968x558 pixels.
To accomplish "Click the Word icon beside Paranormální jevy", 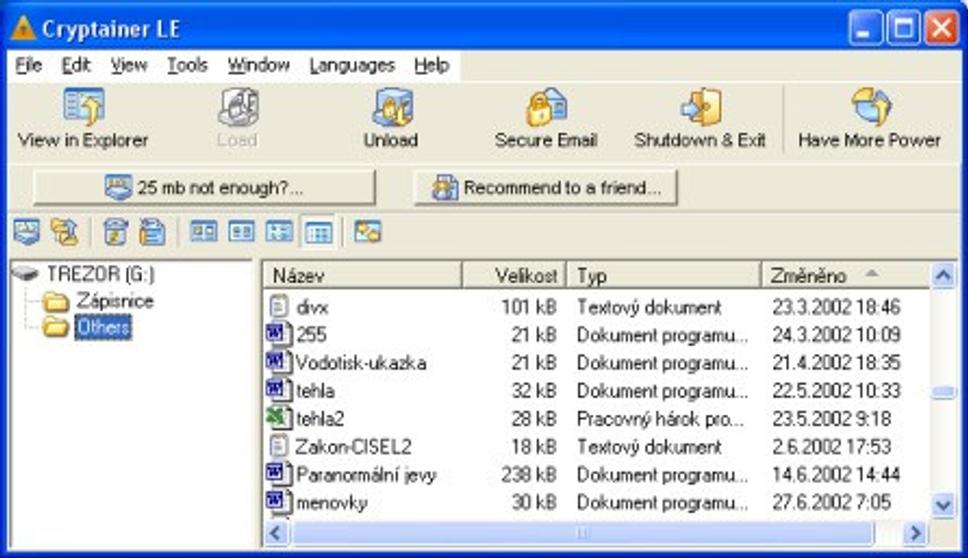I will [x=278, y=474].
